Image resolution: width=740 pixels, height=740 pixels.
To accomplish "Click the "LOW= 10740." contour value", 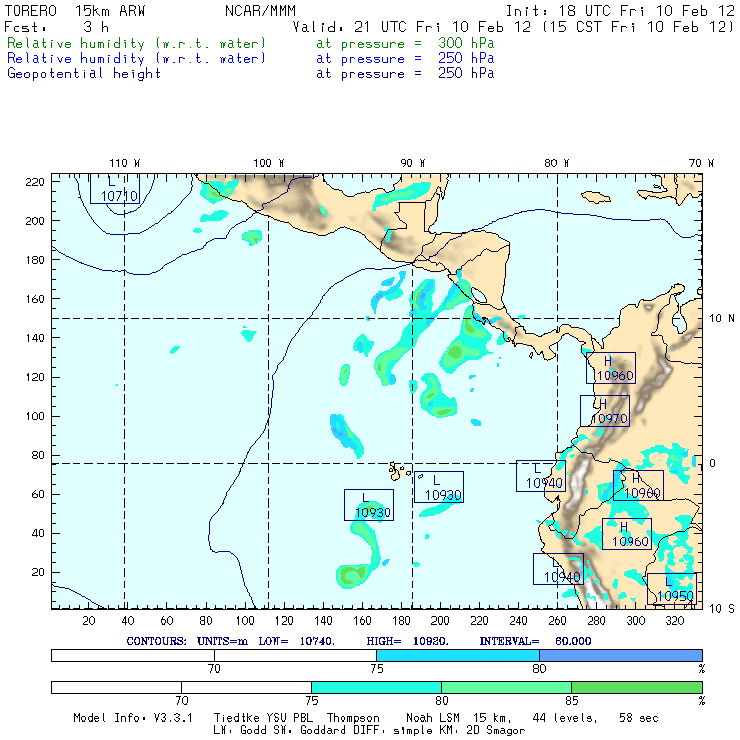I will coord(296,641).
